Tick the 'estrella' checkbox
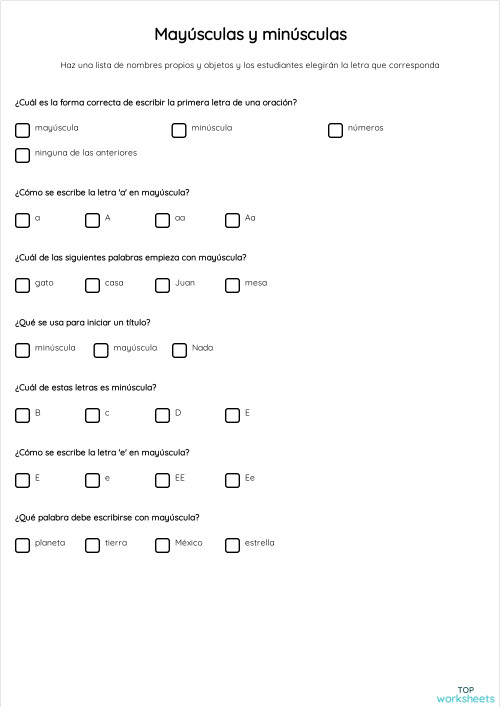The height and width of the screenshot is (707, 500). coord(232,545)
